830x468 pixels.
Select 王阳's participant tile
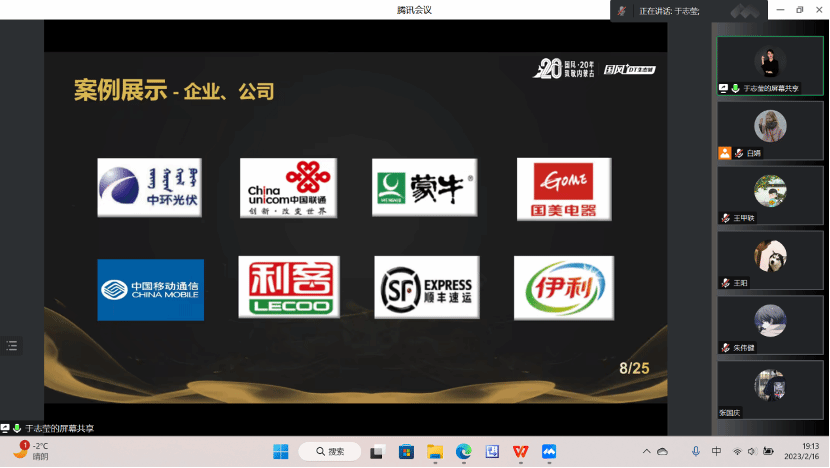coord(770,260)
